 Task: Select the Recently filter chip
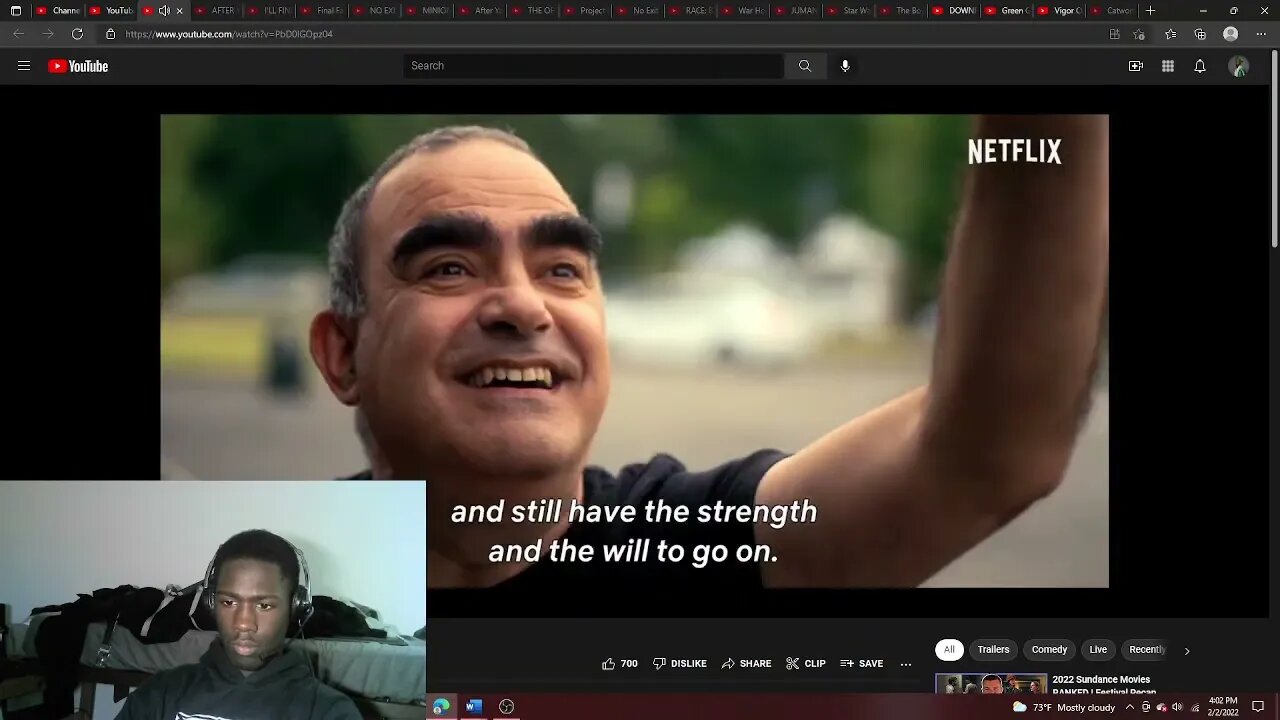[x=1146, y=650]
